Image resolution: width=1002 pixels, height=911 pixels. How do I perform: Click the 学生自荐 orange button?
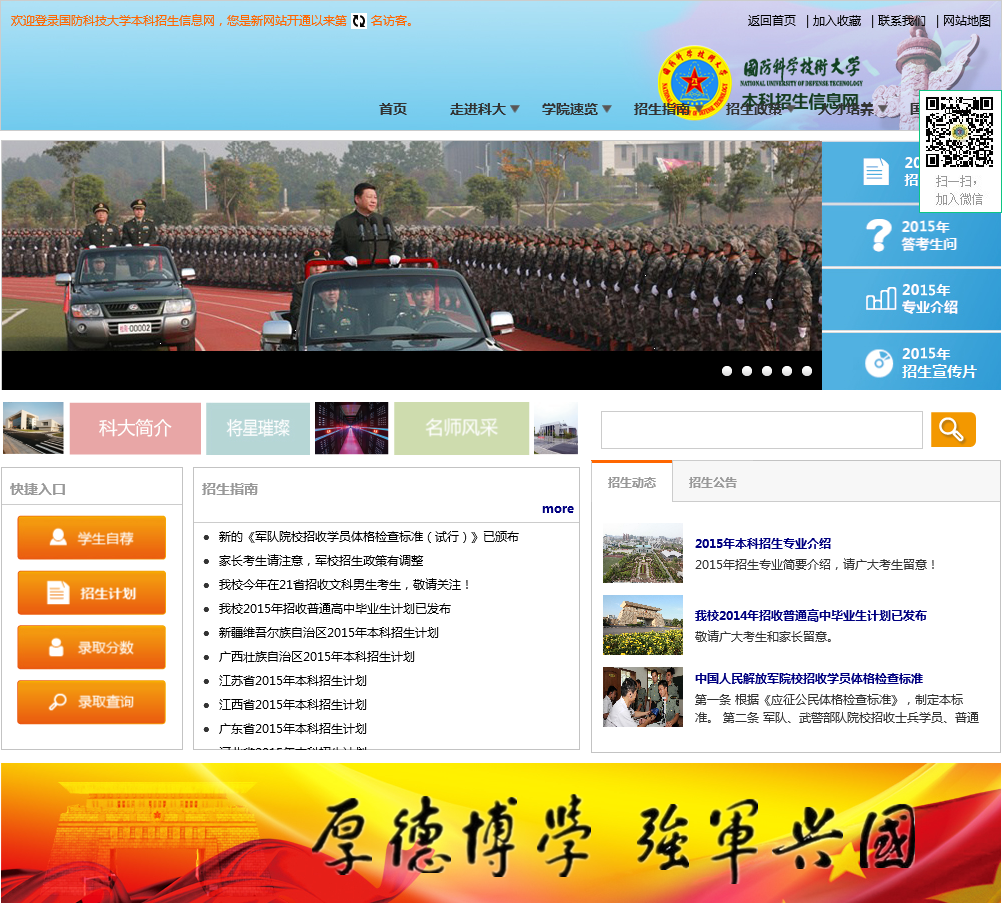(91, 537)
